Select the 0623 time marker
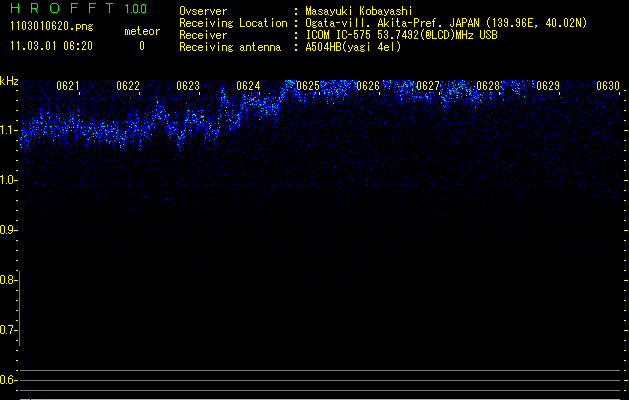629x400 pixels. pyautogui.click(x=188, y=86)
